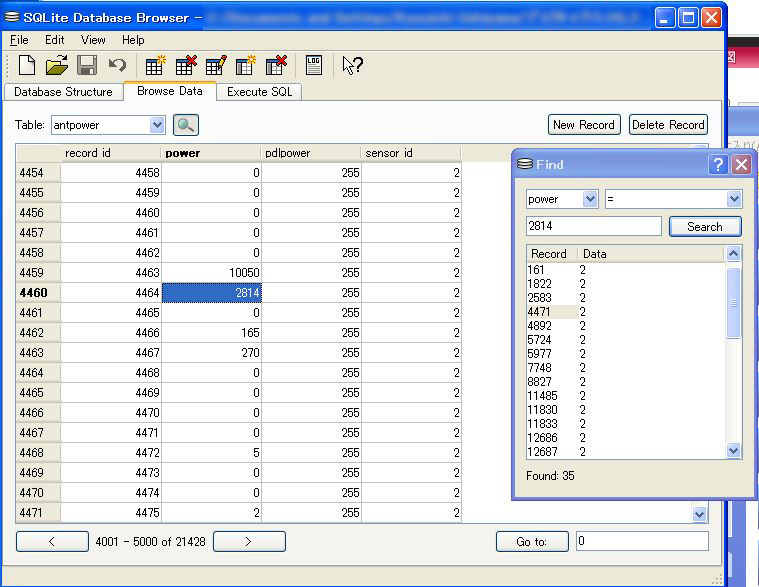Go to the previous page of records
This screenshot has width=759, height=587.
pyautogui.click(x=52, y=542)
